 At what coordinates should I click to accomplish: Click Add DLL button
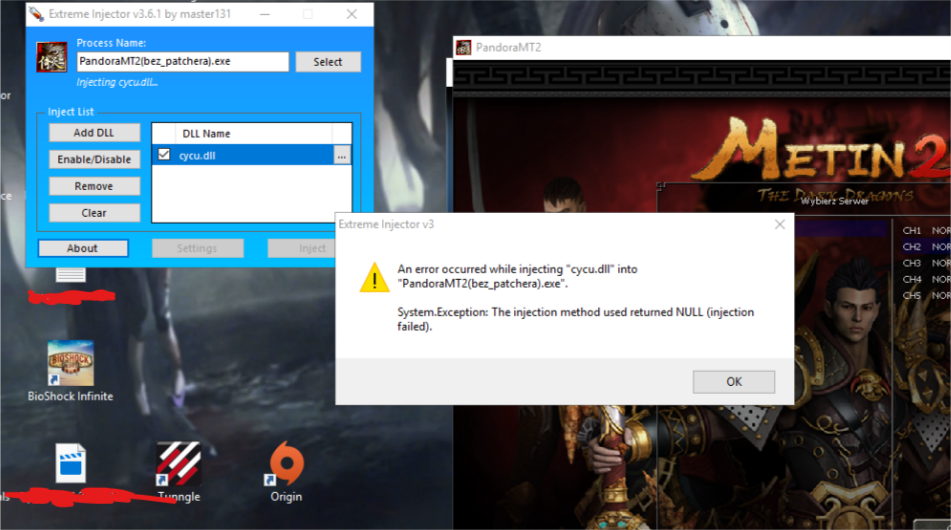coord(94,133)
